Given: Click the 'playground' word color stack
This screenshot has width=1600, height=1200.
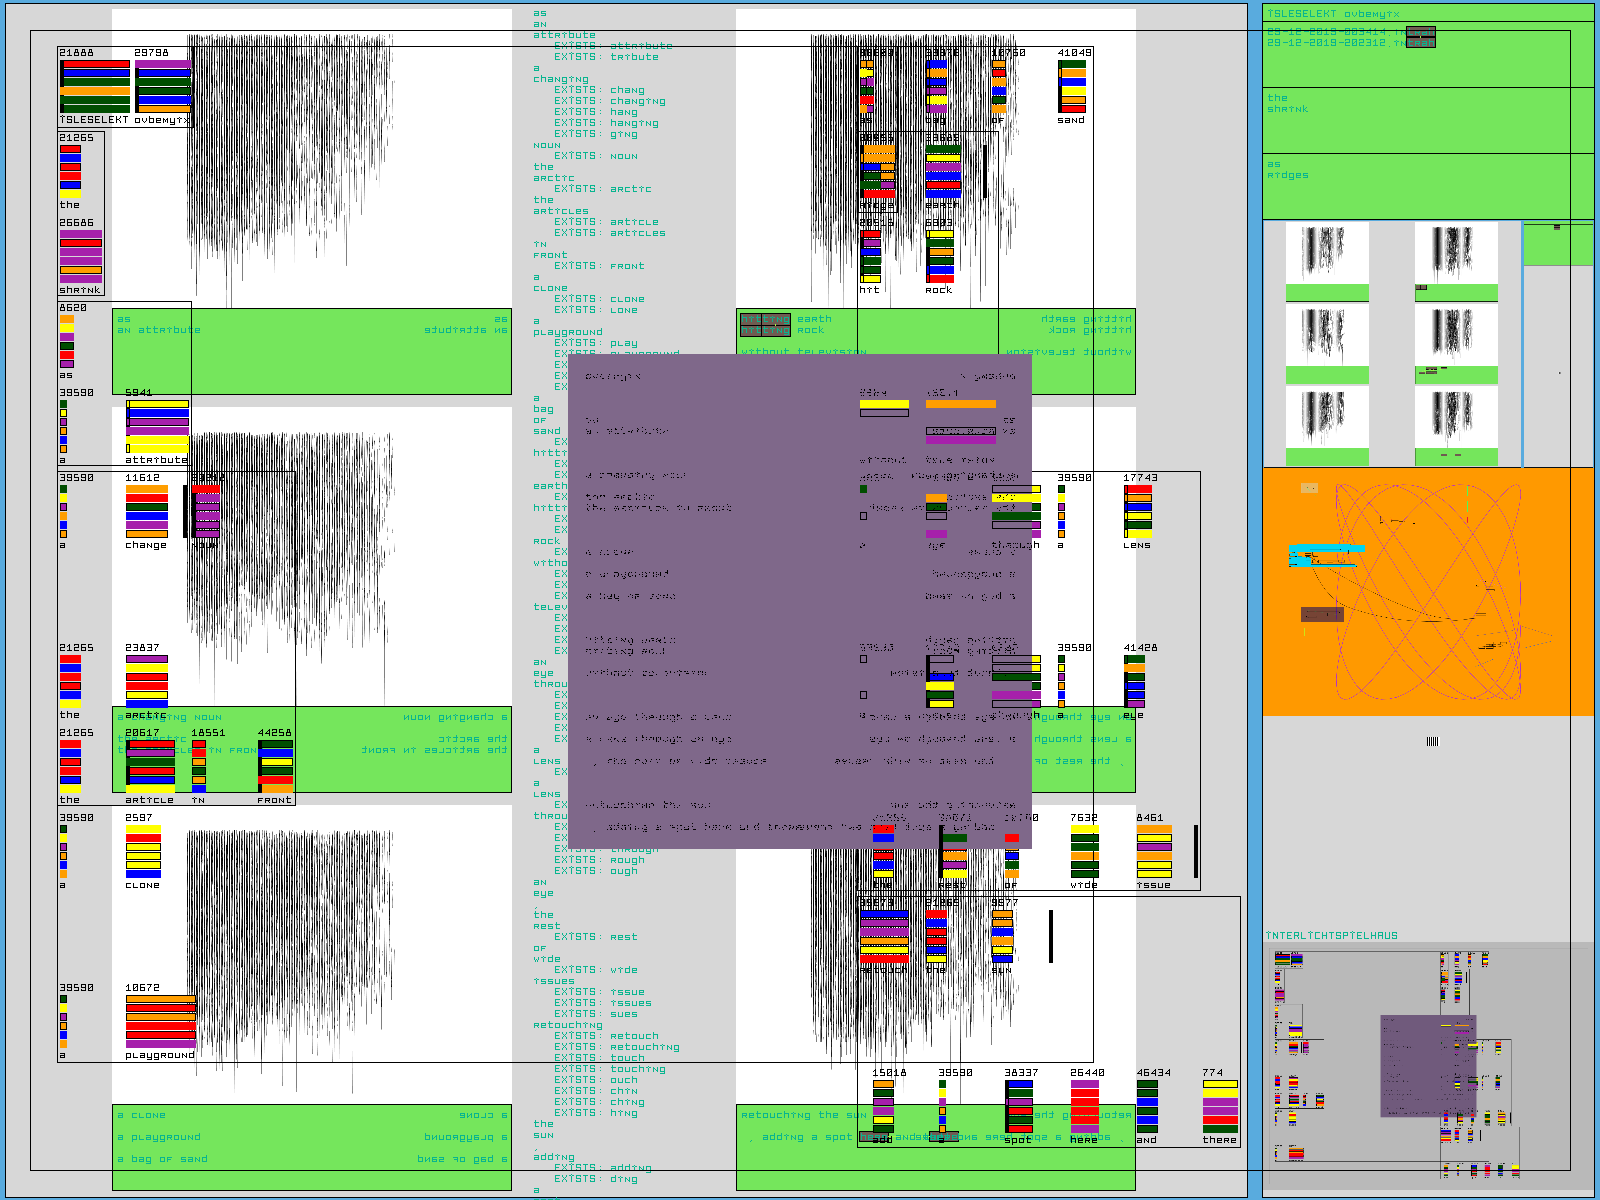Looking at the screenshot, I should [x=160, y=1021].
